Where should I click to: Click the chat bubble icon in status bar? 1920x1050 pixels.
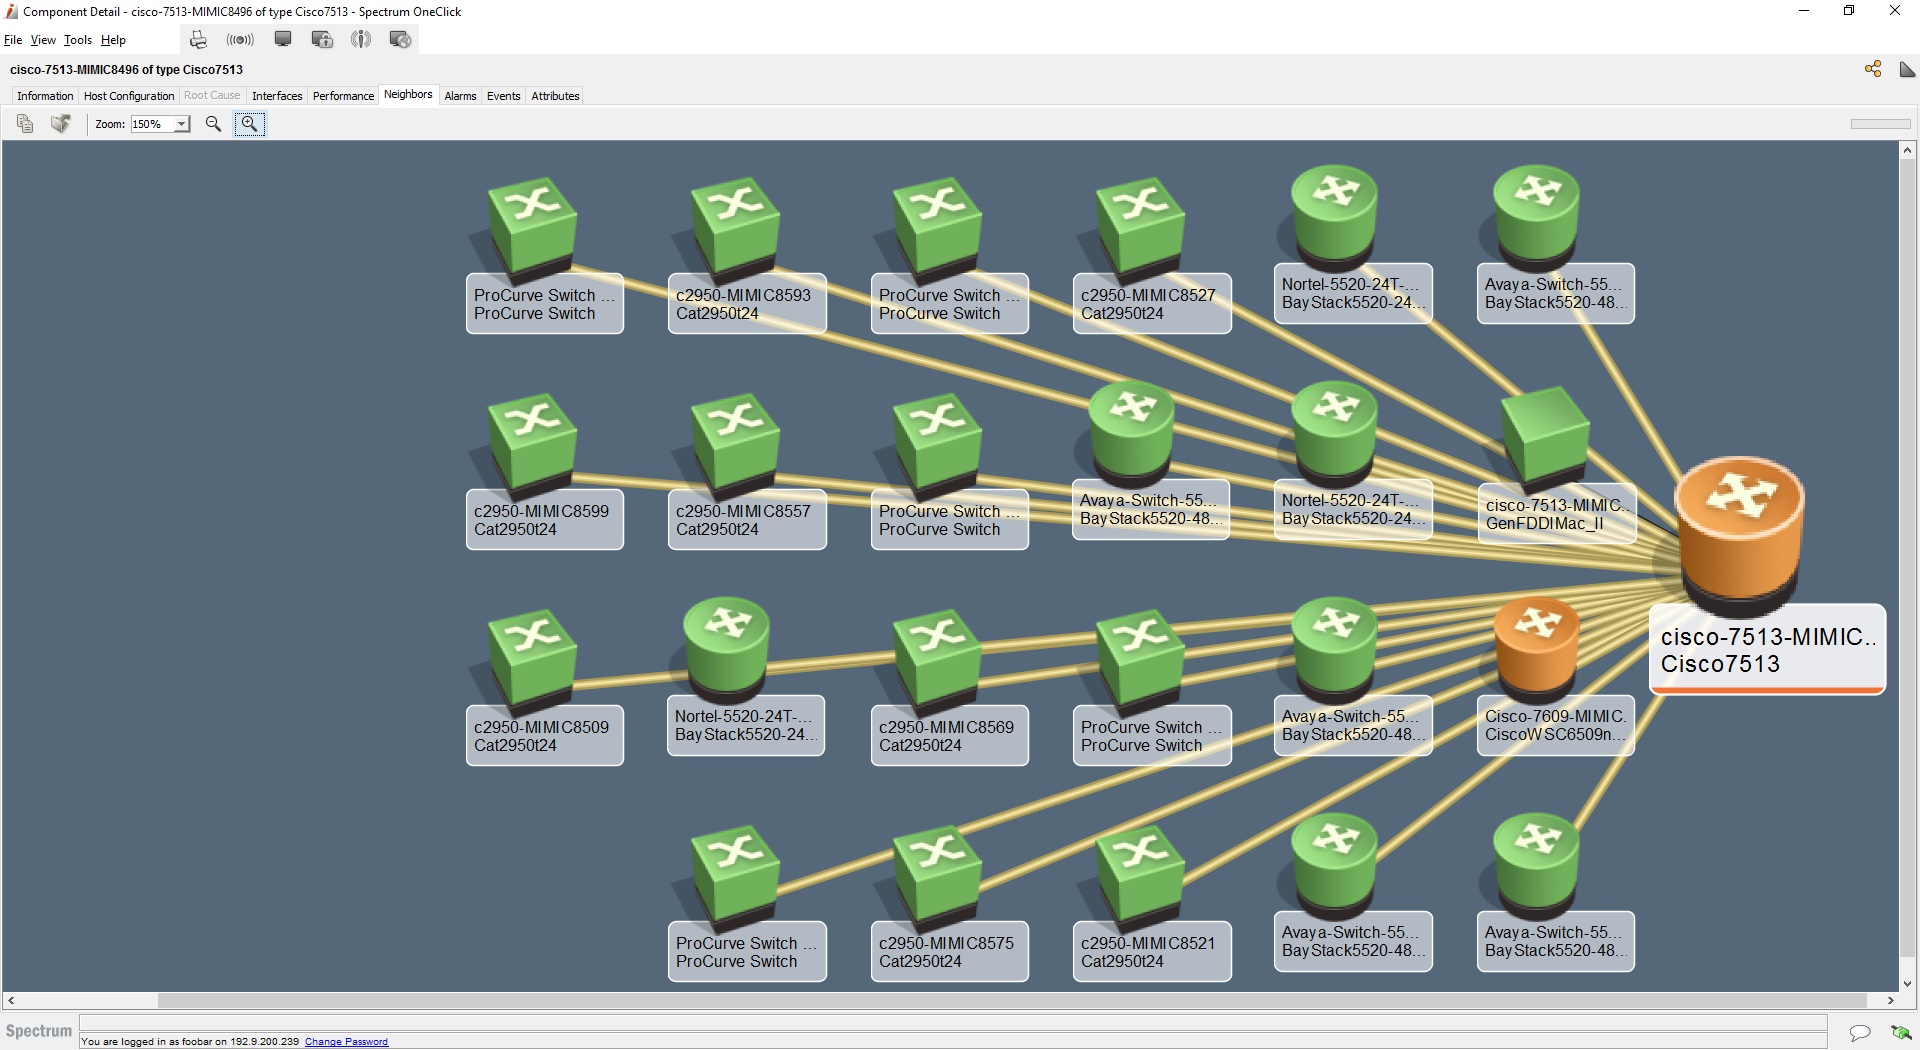pos(1858,1033)
